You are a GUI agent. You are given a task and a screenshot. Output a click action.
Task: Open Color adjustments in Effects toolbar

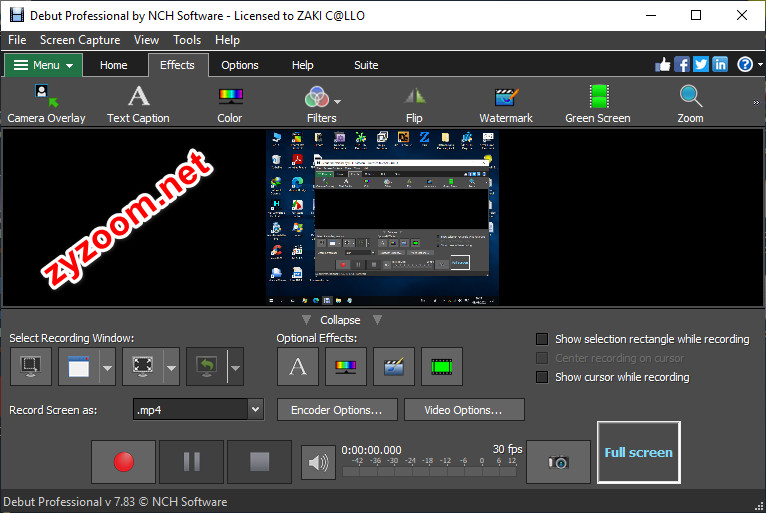click(230, 103)
